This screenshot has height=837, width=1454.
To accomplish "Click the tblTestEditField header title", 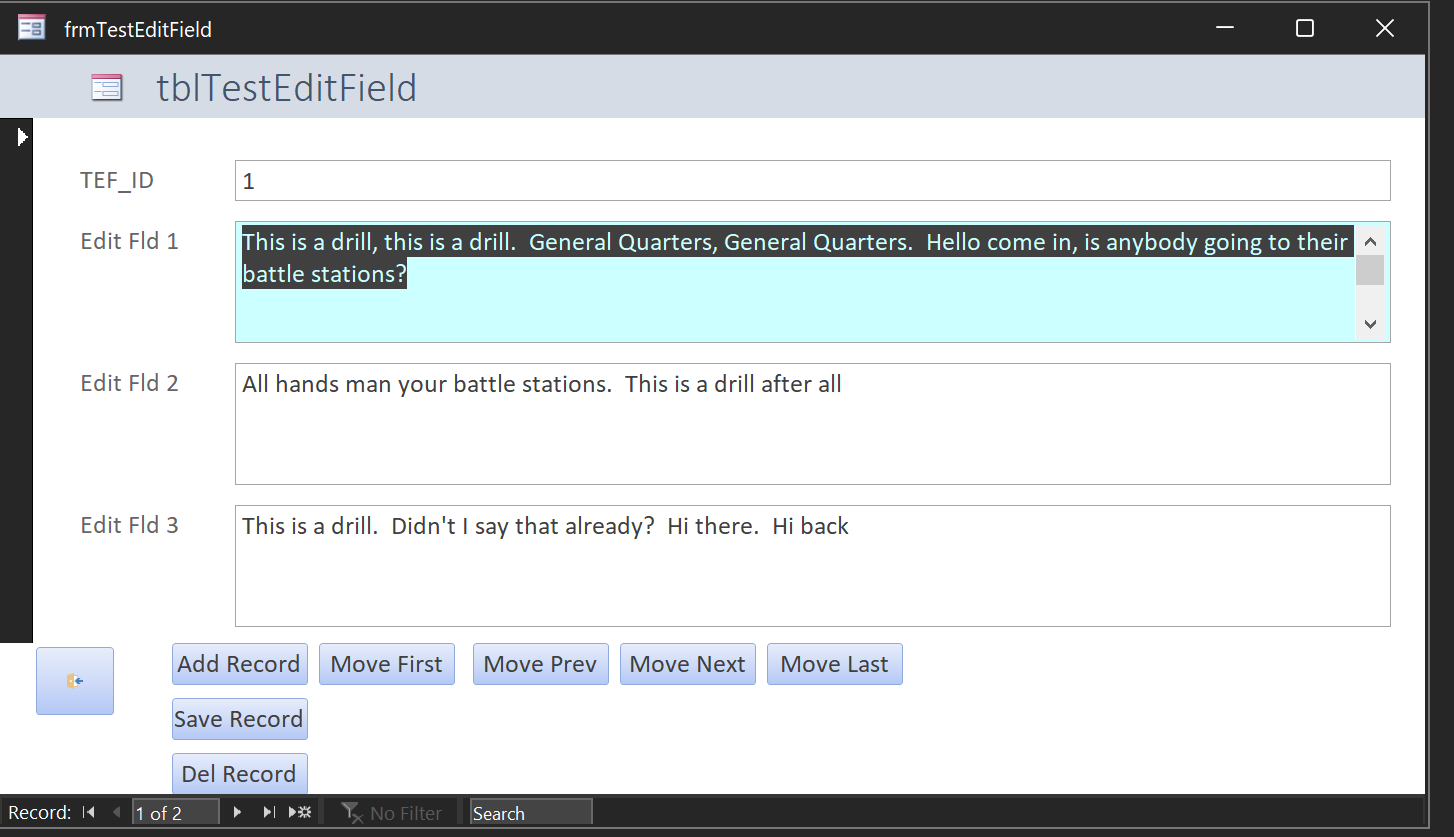I will coord(287,88).
